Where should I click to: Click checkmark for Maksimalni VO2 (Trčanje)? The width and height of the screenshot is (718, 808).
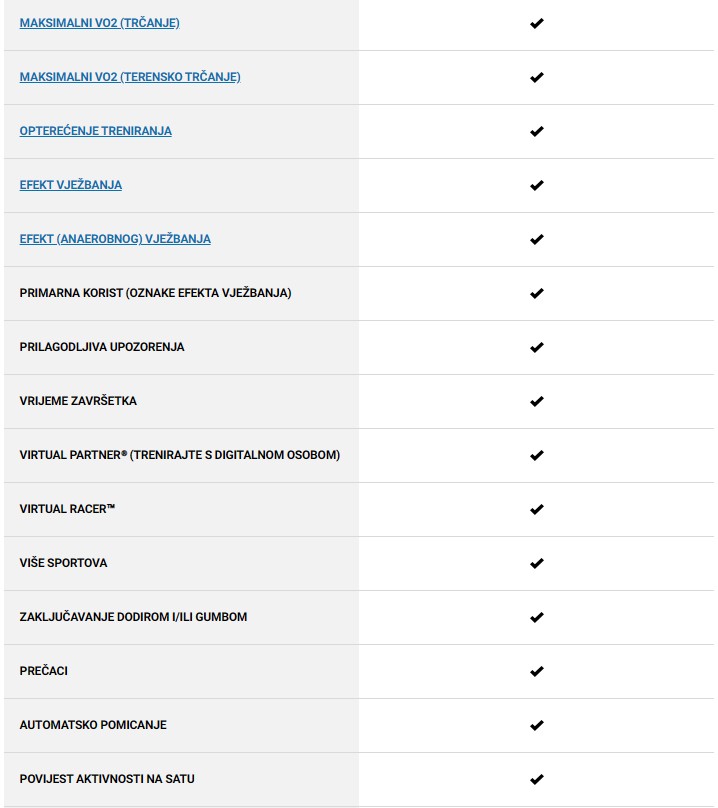tap(537, 23)
